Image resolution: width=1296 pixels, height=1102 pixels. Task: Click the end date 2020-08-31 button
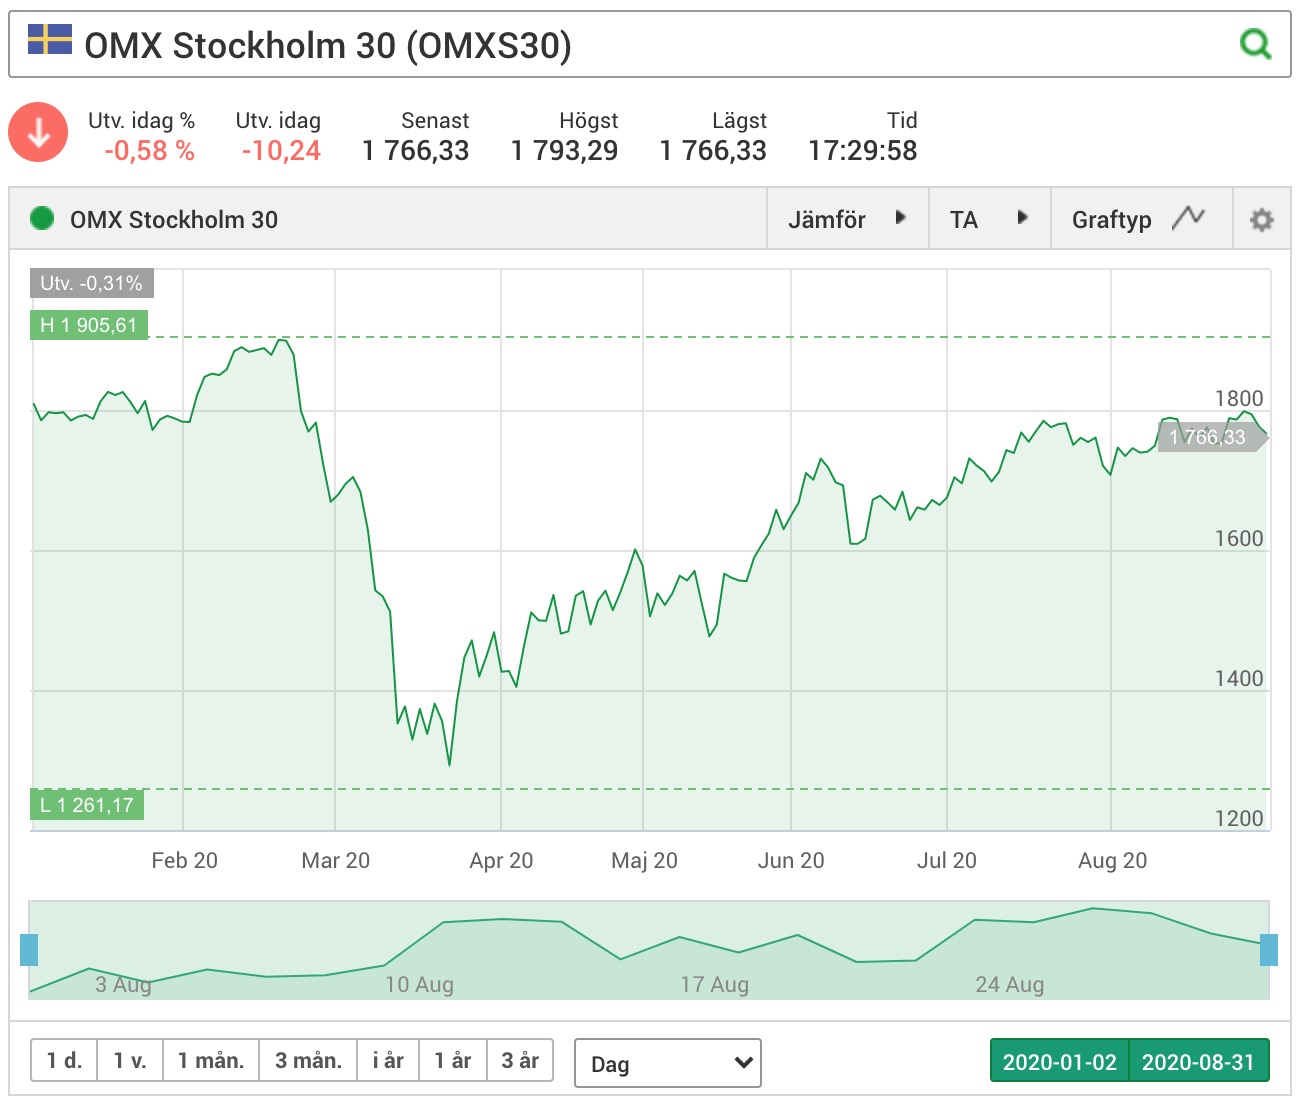pos(1198,1061)
